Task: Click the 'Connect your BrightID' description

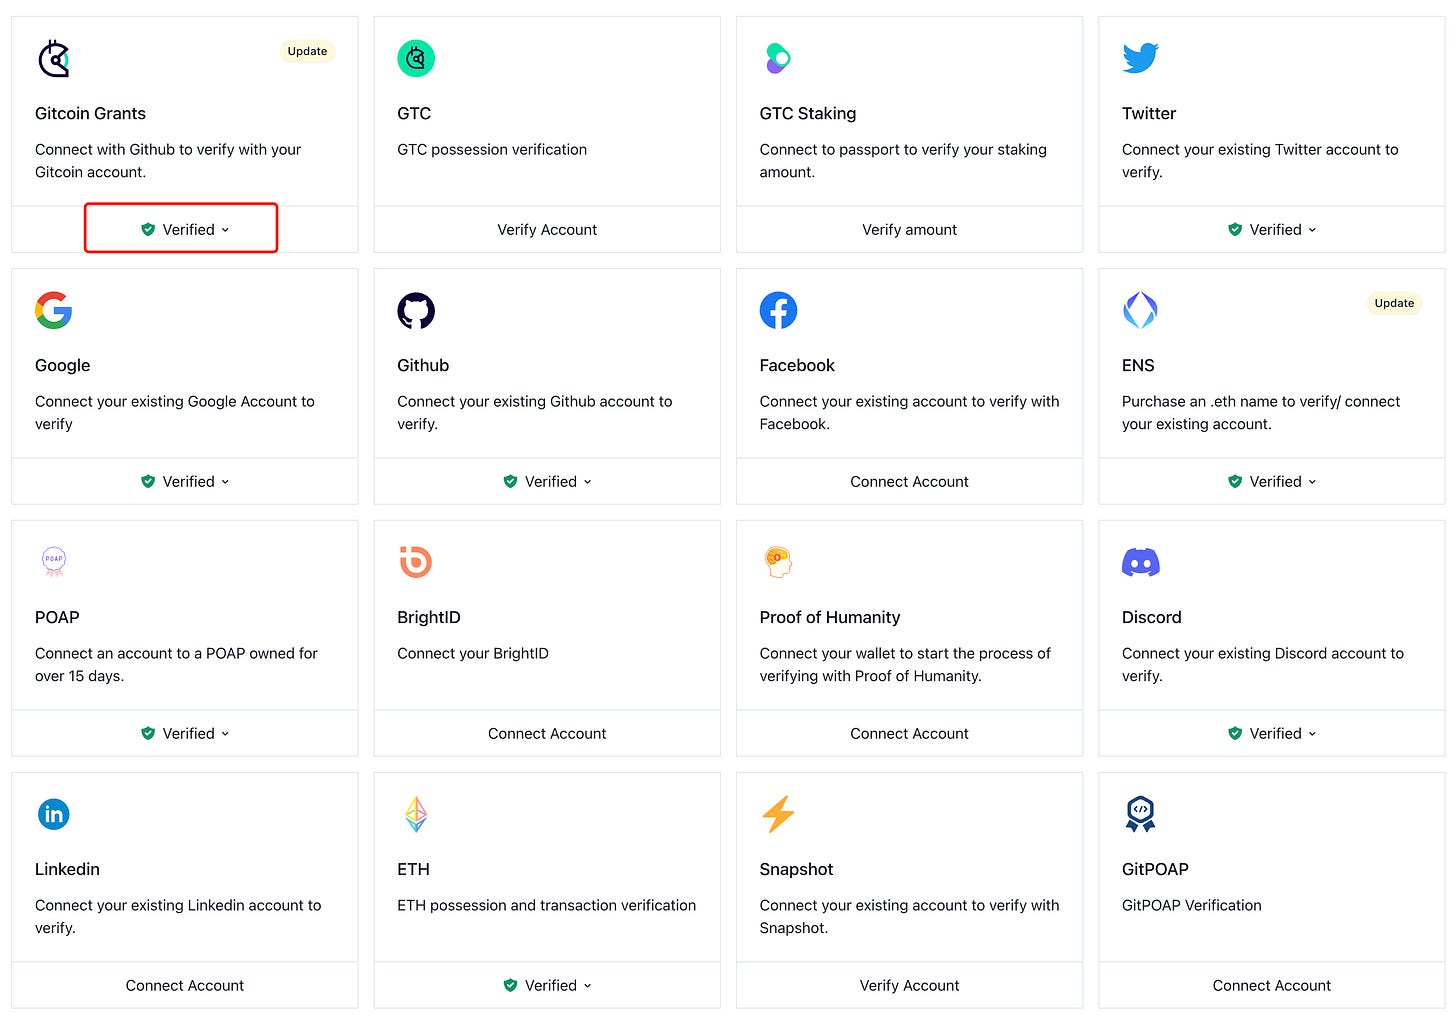Action: [473, 653]
